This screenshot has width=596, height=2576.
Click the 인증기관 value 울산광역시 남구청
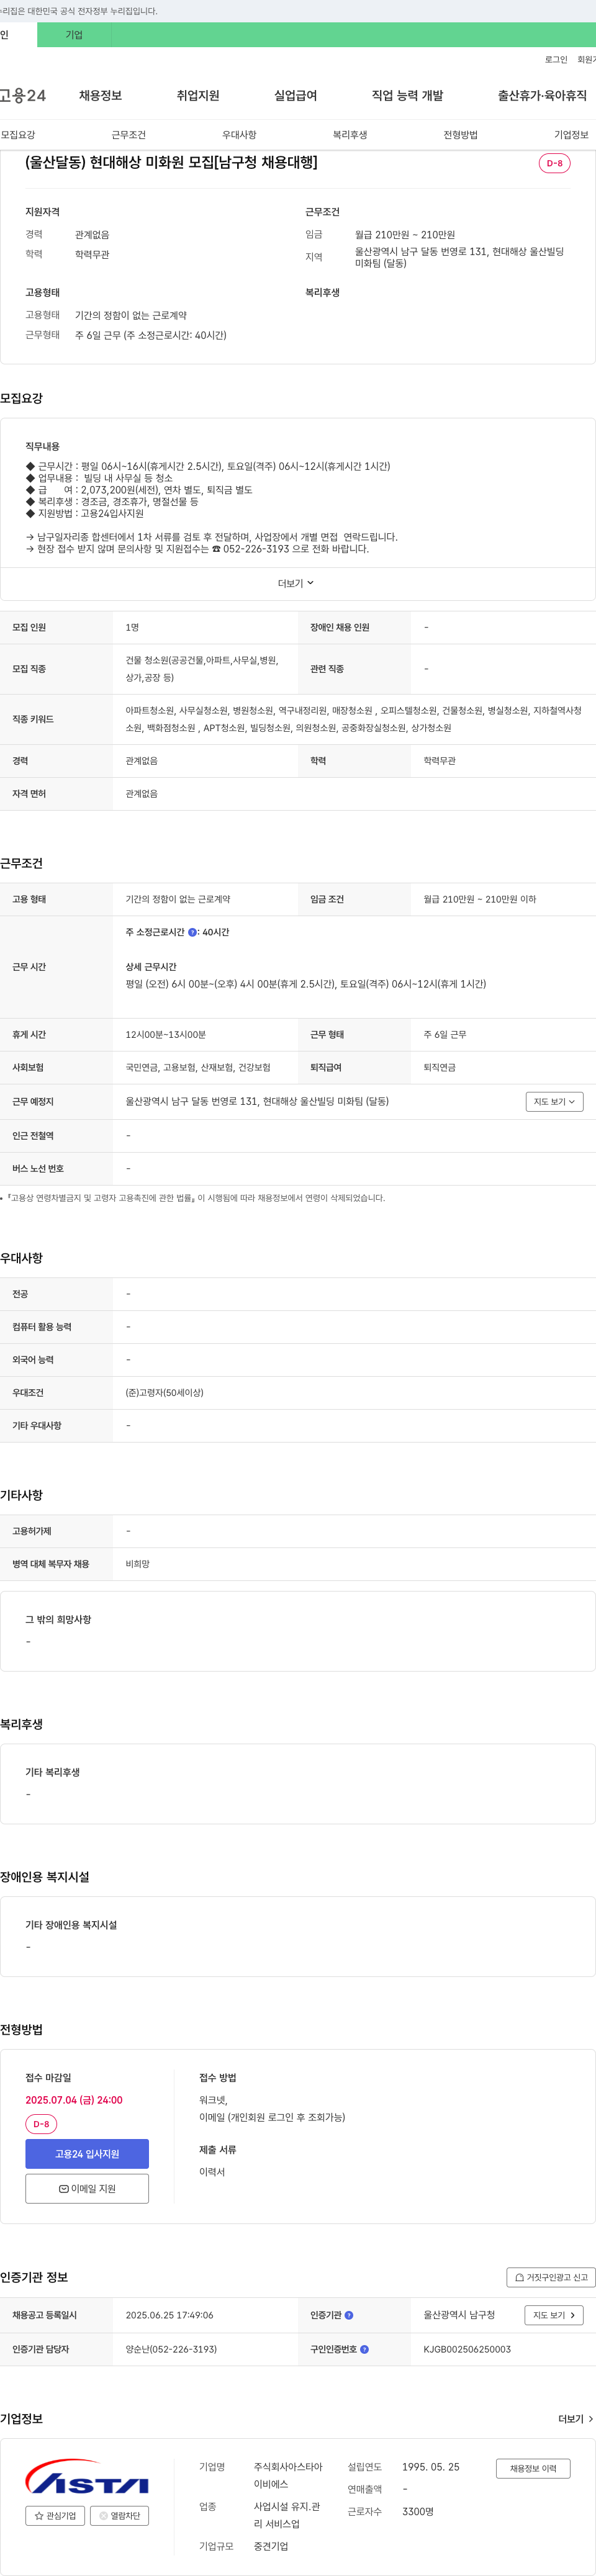459,2315
